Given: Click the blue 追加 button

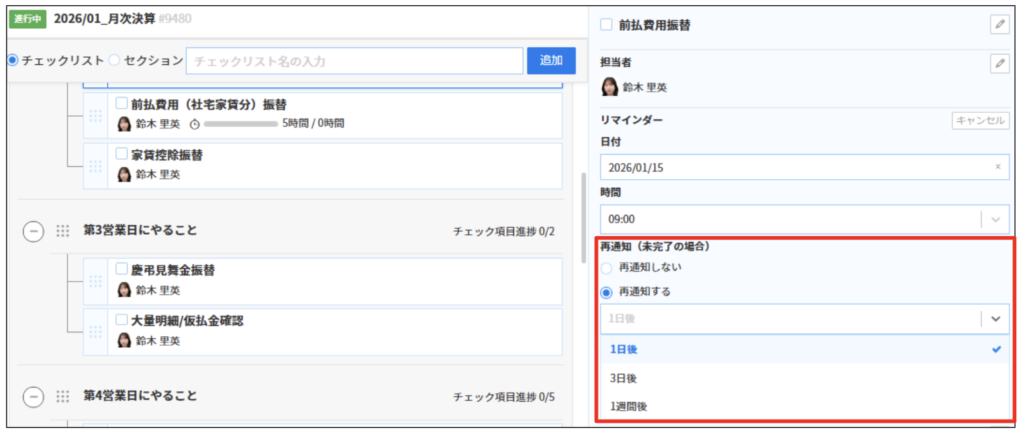Looking at the screenshot, I should [551, 60].
